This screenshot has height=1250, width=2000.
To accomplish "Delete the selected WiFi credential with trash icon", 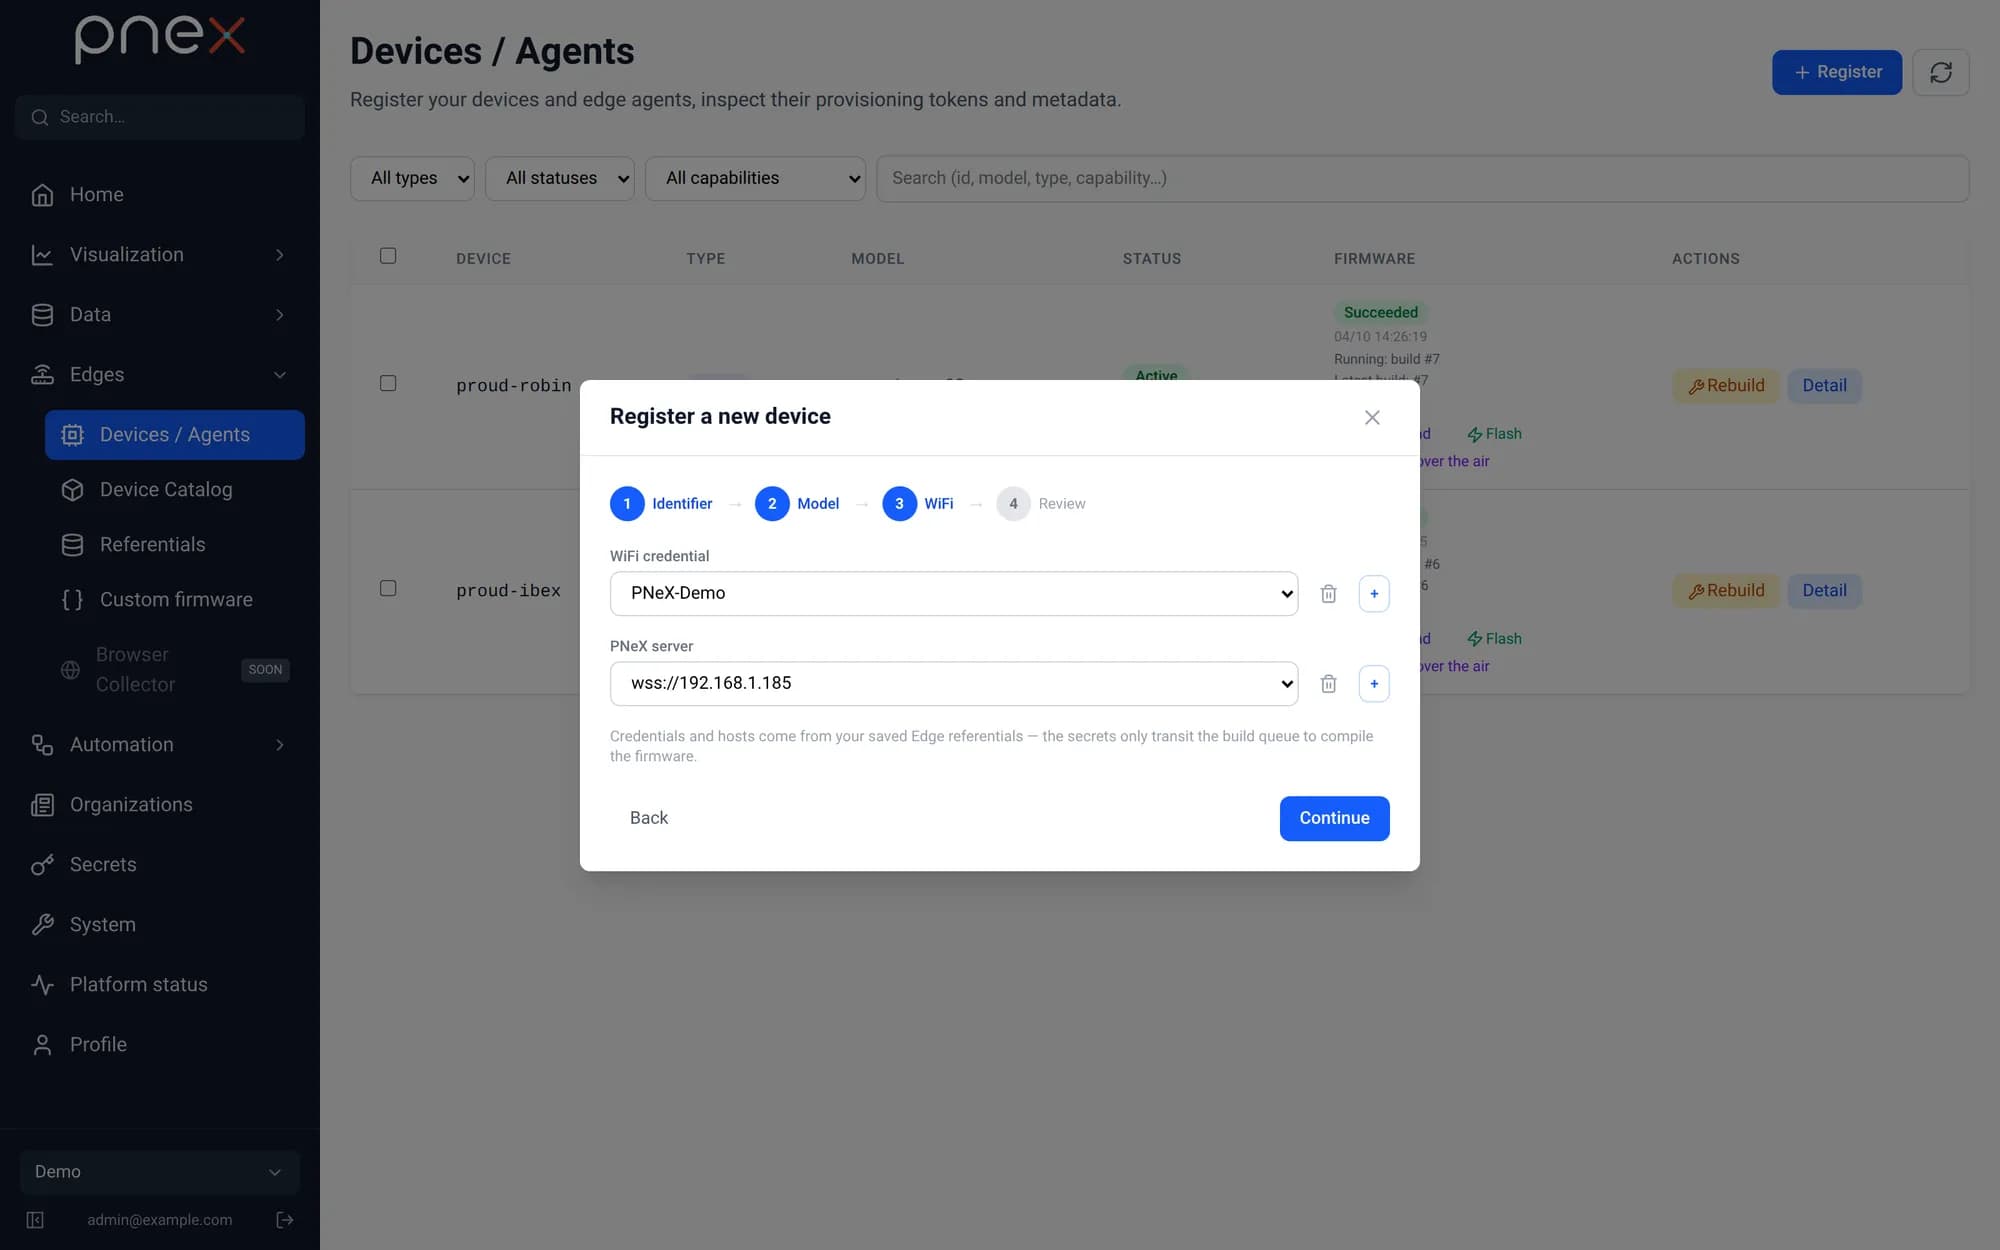I will 1328,594.
